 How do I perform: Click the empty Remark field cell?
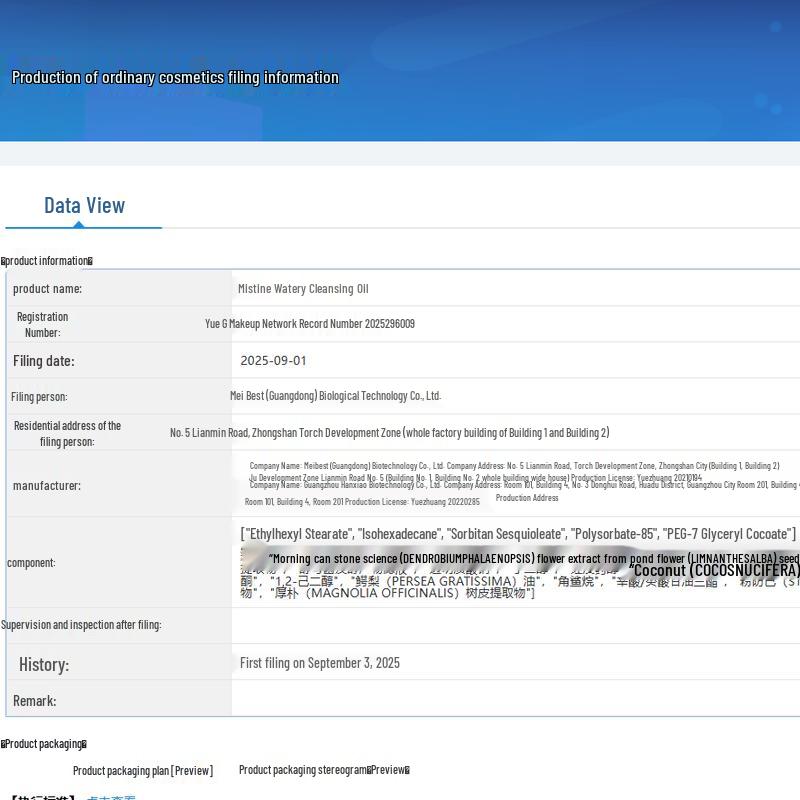click(x=515, y=700)
